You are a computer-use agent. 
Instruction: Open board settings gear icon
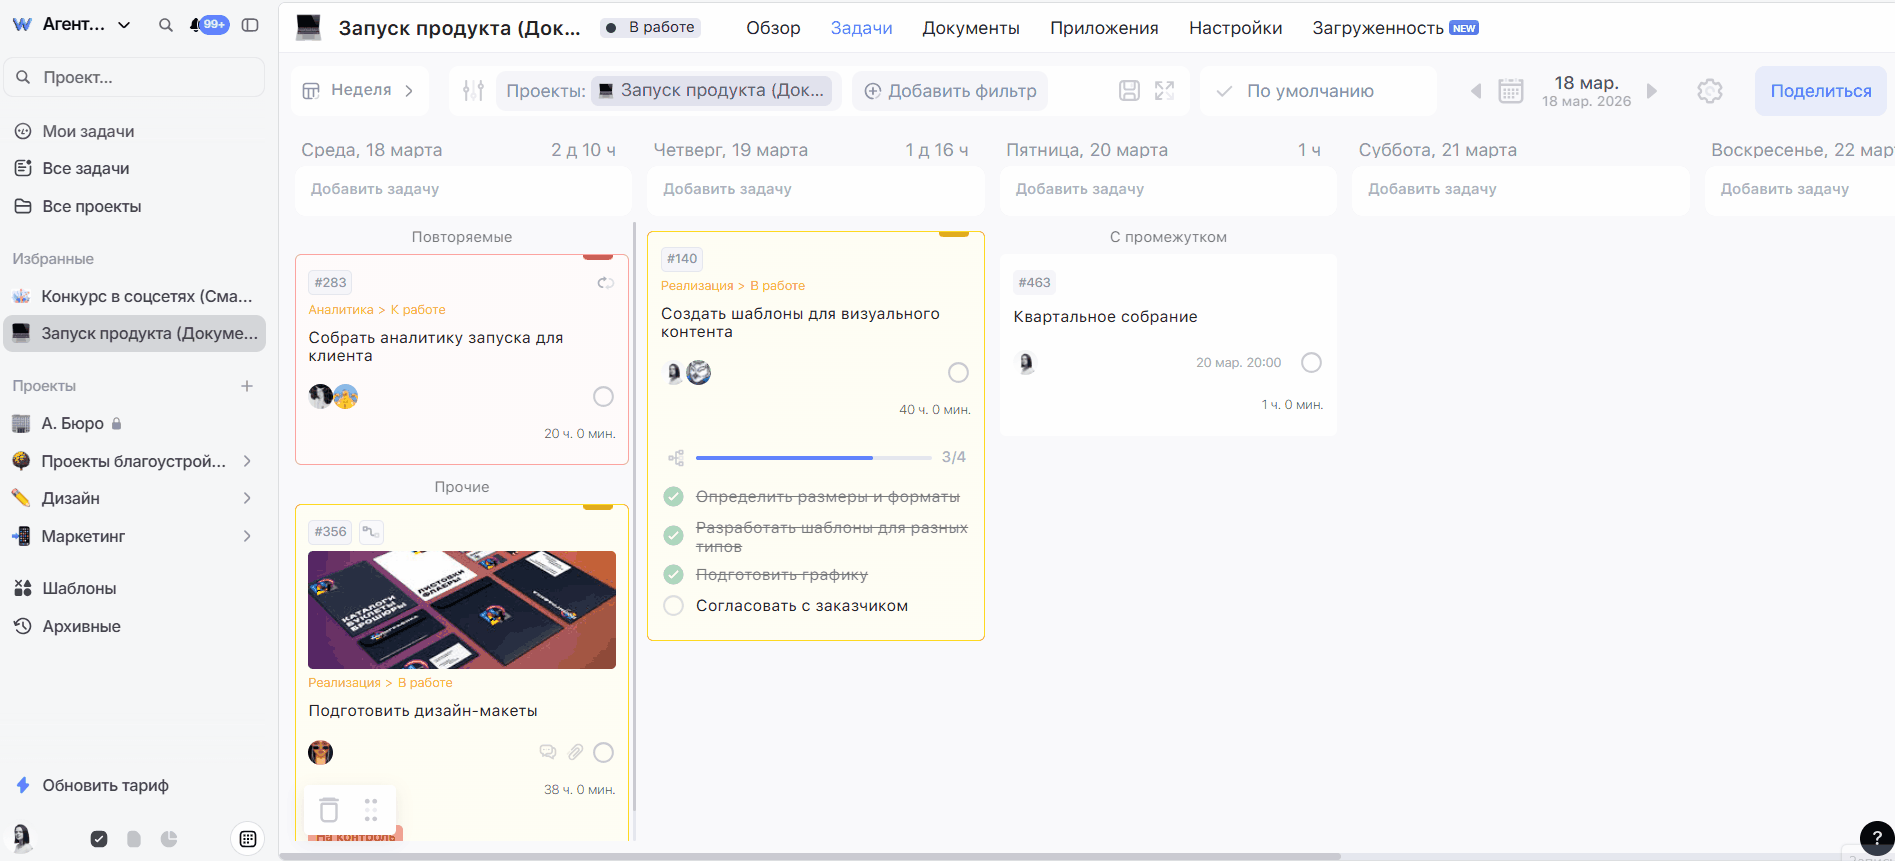point(1710,91)
